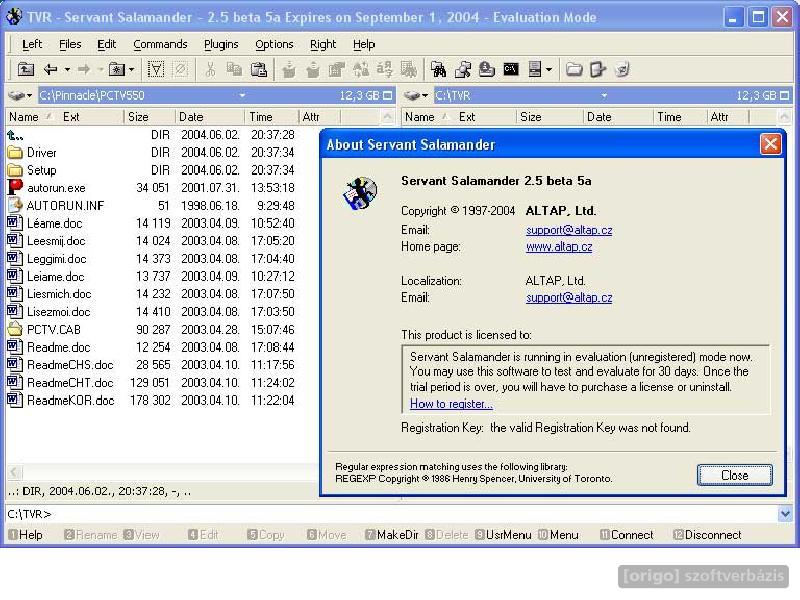Screen dimensions: 800x600
Task: Click the autorun.exe file icon
Action: click(15, 187)
